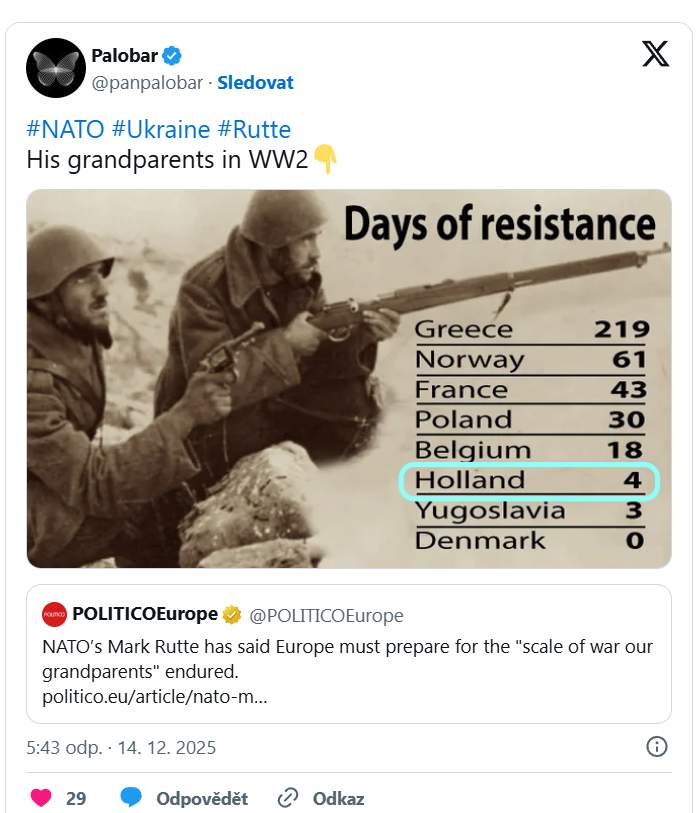Open the quoted POLITICOEurope tweet

(349, 670)
